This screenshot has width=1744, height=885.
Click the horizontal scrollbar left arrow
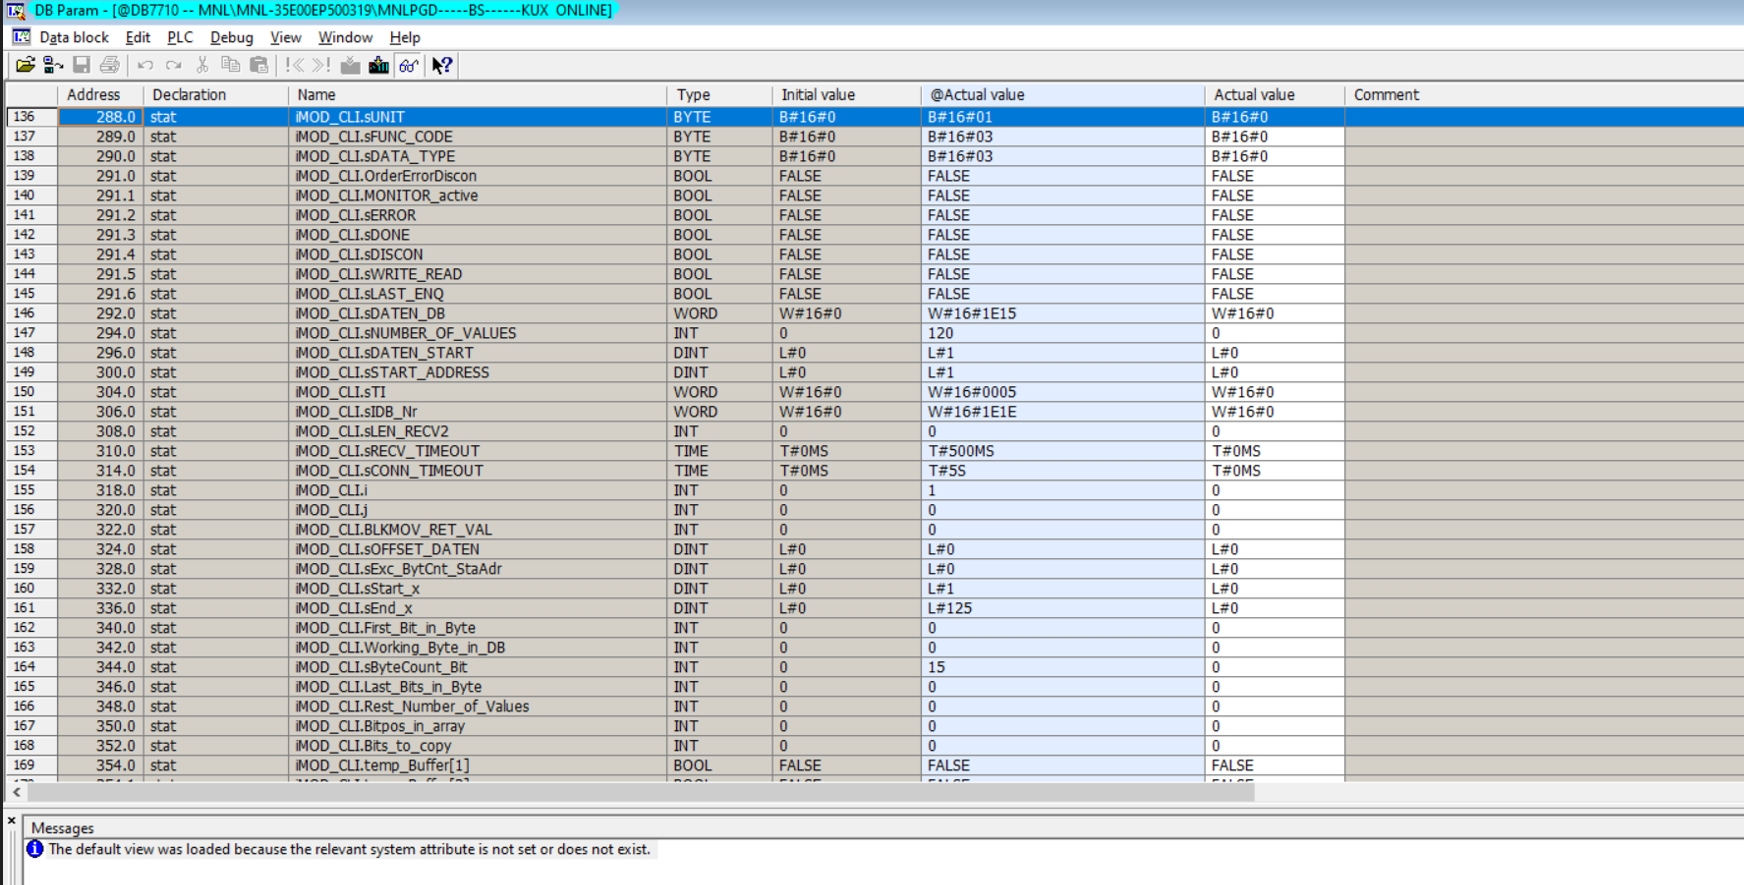point(17,792)
